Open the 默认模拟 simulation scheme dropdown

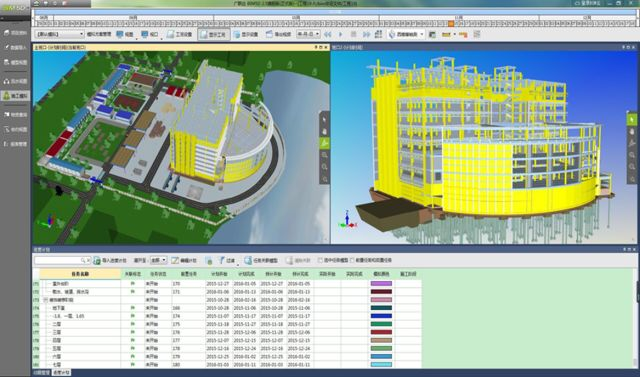60,34
